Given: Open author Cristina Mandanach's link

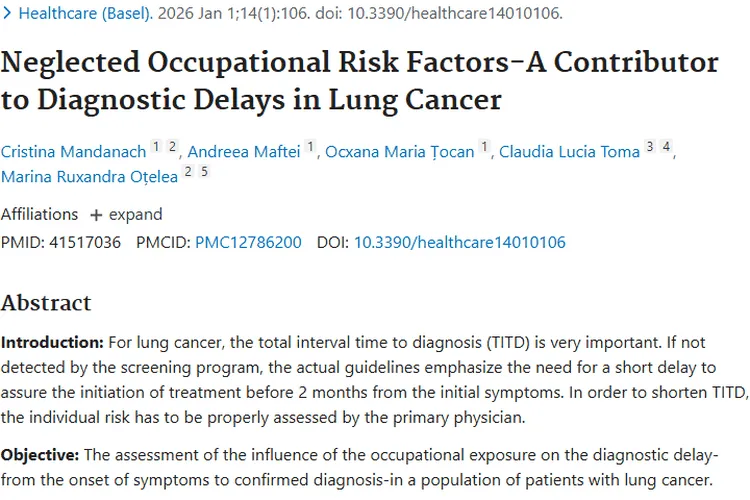Looking at the screenshot, I should 73,152.
